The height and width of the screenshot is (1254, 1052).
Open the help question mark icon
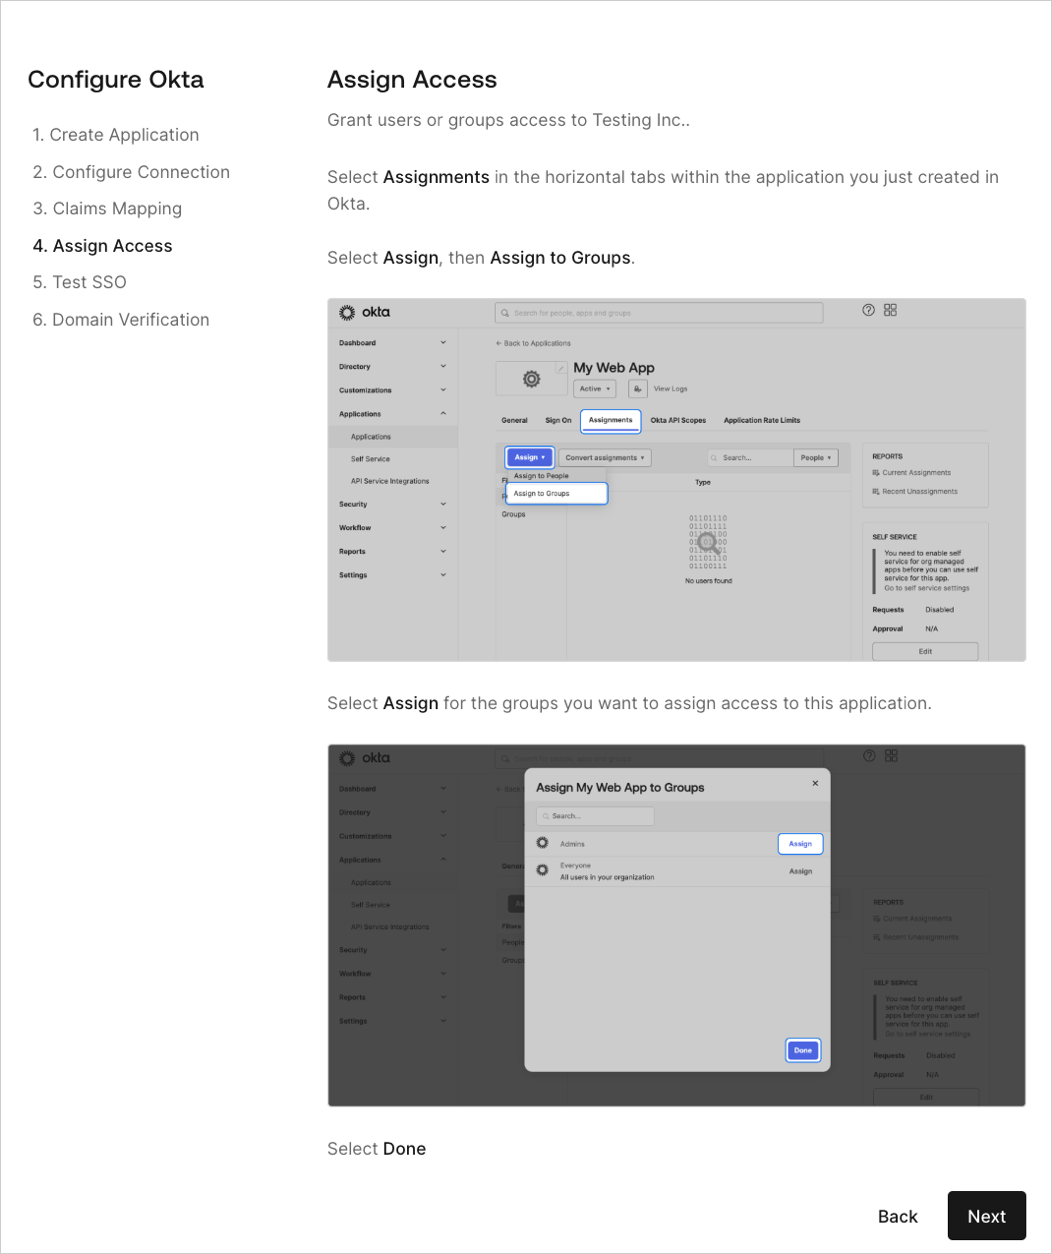pyautogui.click(x=867, y=310)
